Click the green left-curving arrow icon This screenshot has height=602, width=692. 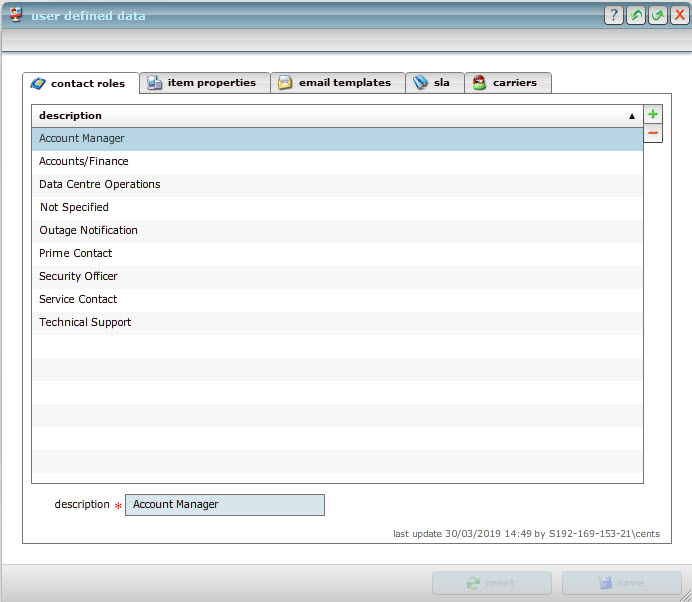[x=636, y=15]
